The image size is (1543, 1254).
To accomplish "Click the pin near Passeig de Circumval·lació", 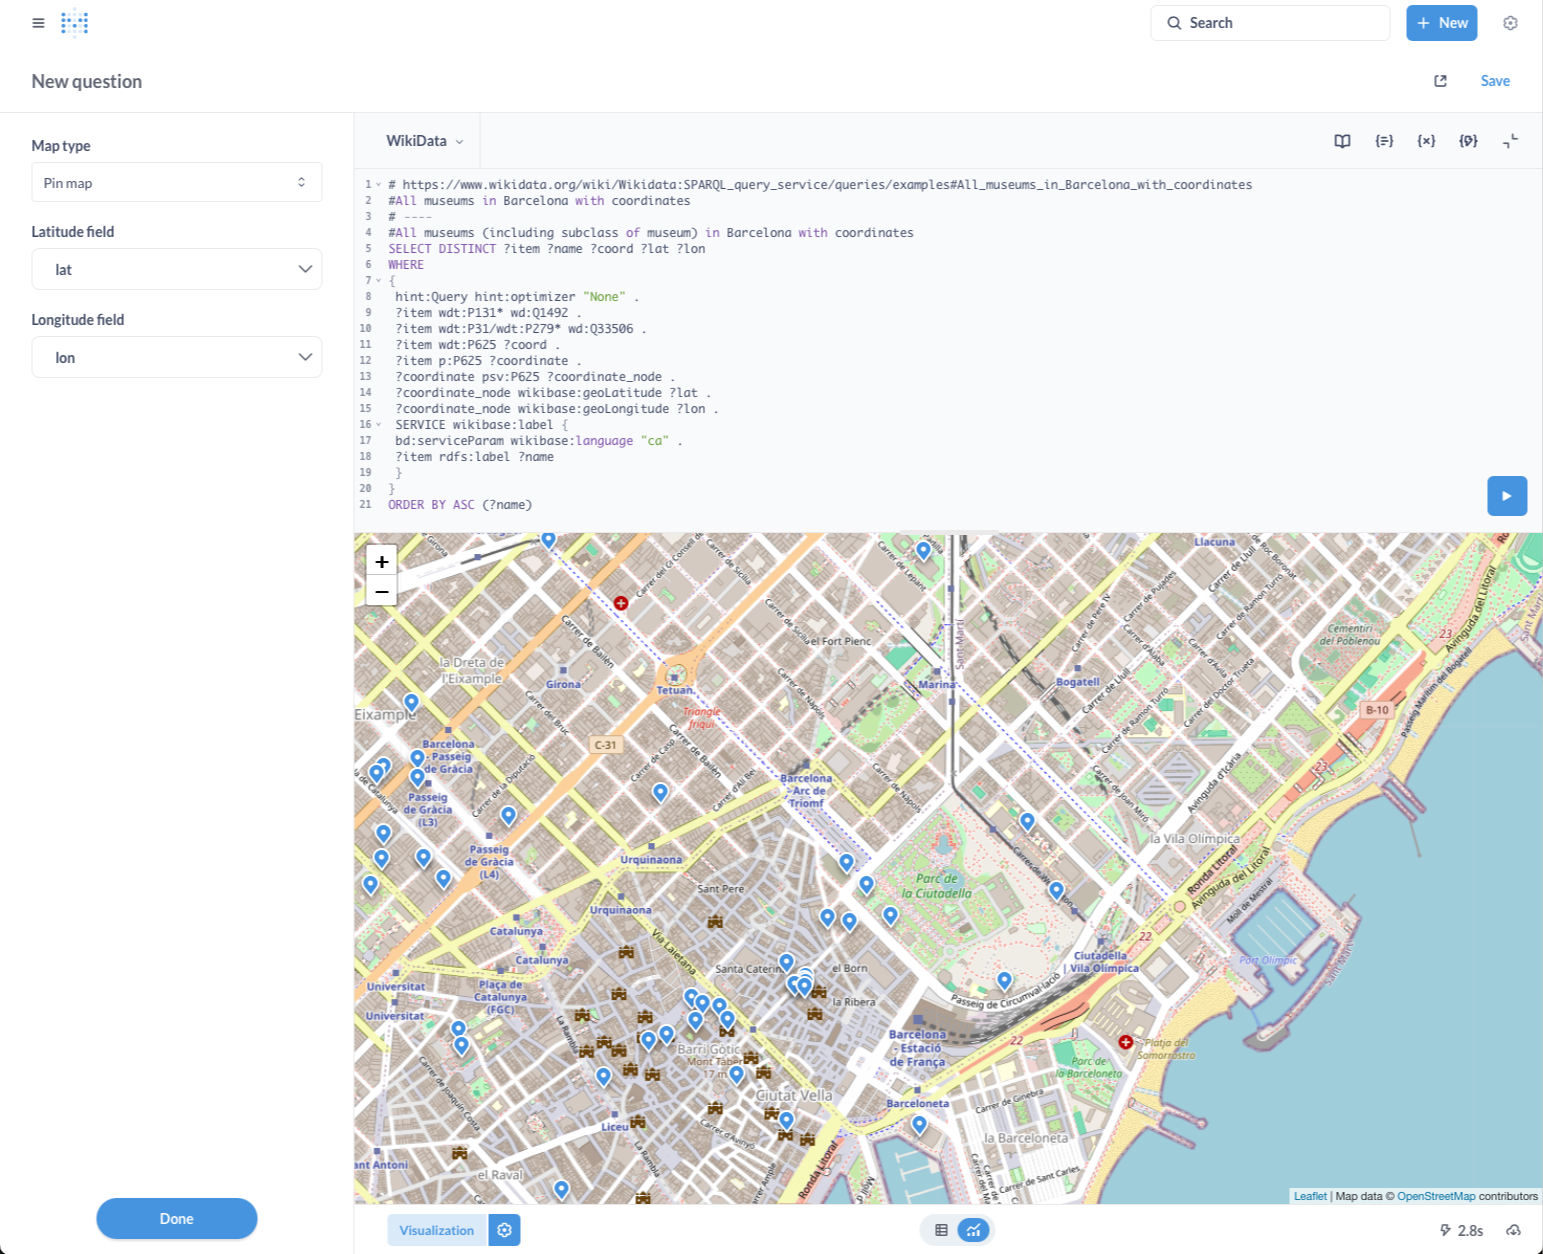I will [x=1004, y=982].
